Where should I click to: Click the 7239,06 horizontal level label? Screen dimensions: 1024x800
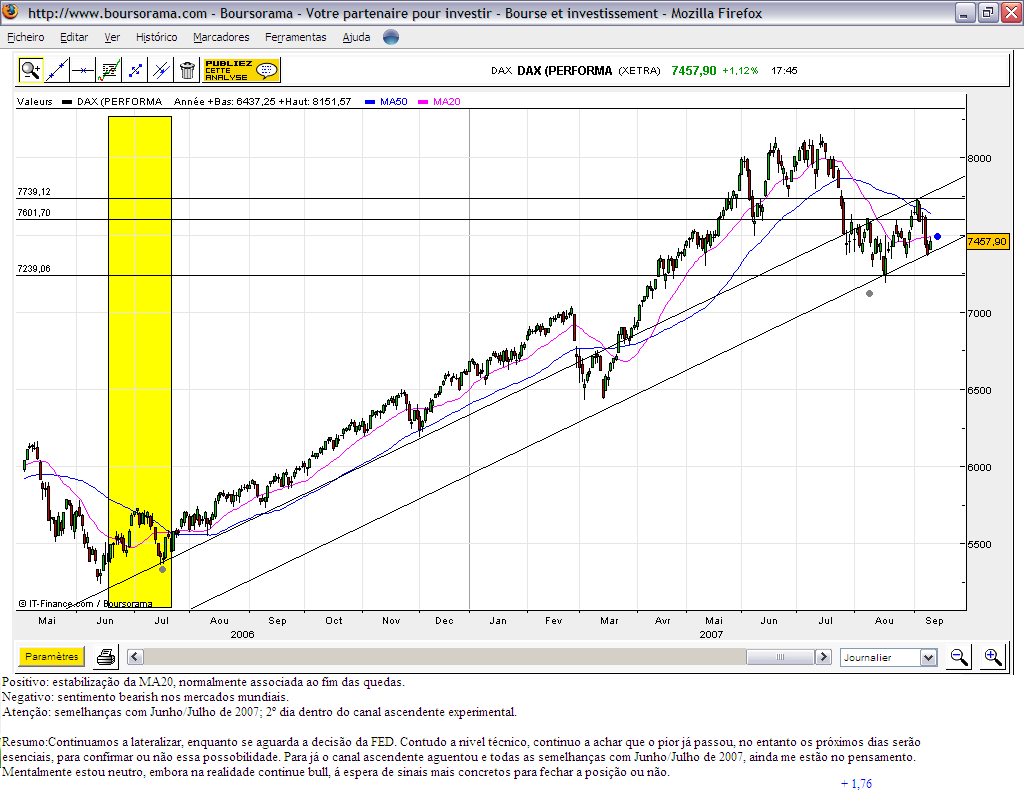pyautogui.click(x=34, y=268)
